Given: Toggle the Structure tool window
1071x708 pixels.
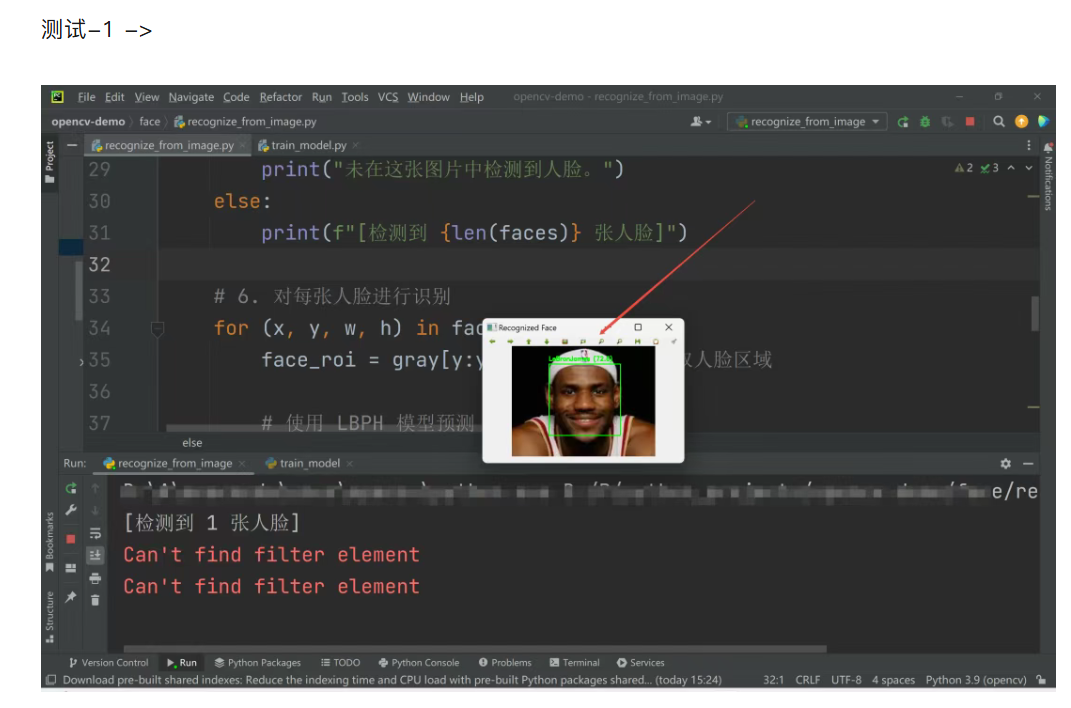Looking at the screenshot, I should pos(49,617).
